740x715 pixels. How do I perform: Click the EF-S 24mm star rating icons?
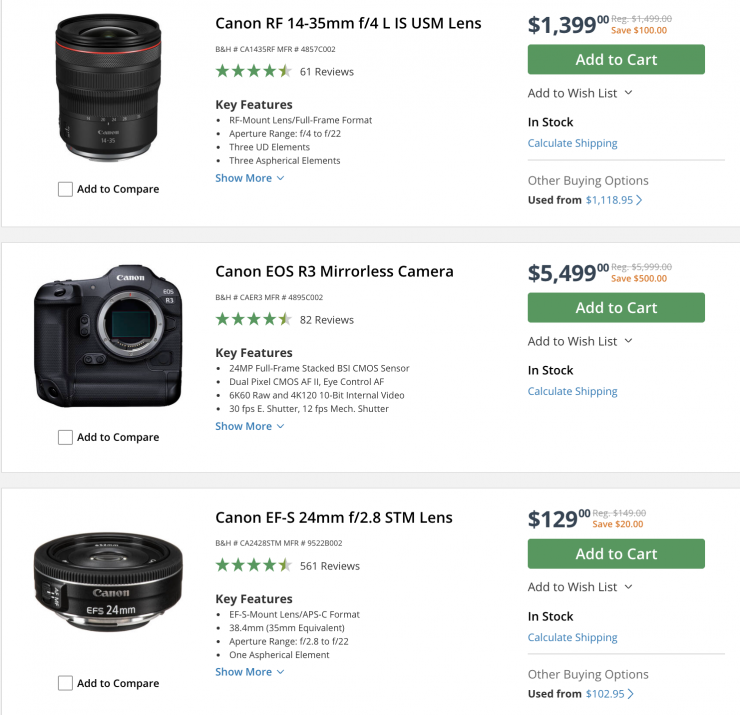click(x=253, y=565)
